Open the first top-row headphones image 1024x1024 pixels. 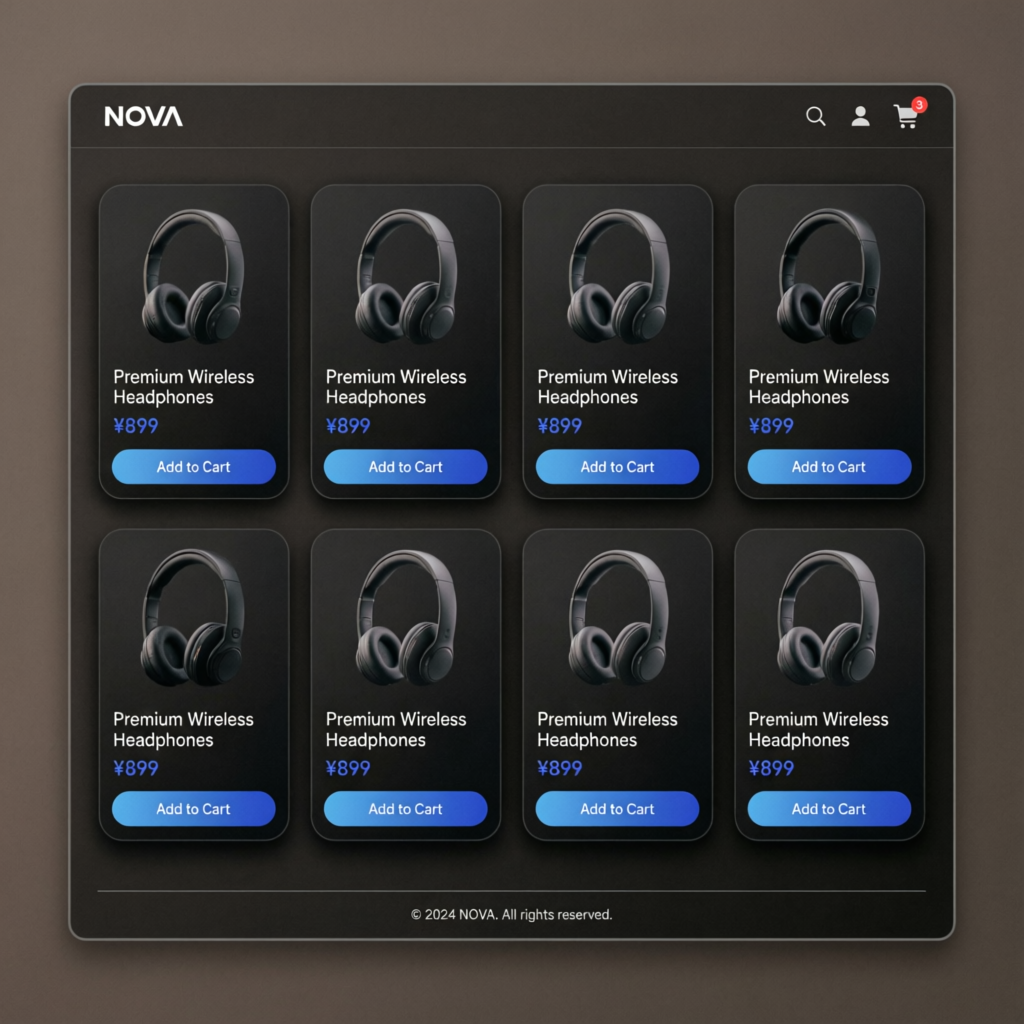pos(193,277)
